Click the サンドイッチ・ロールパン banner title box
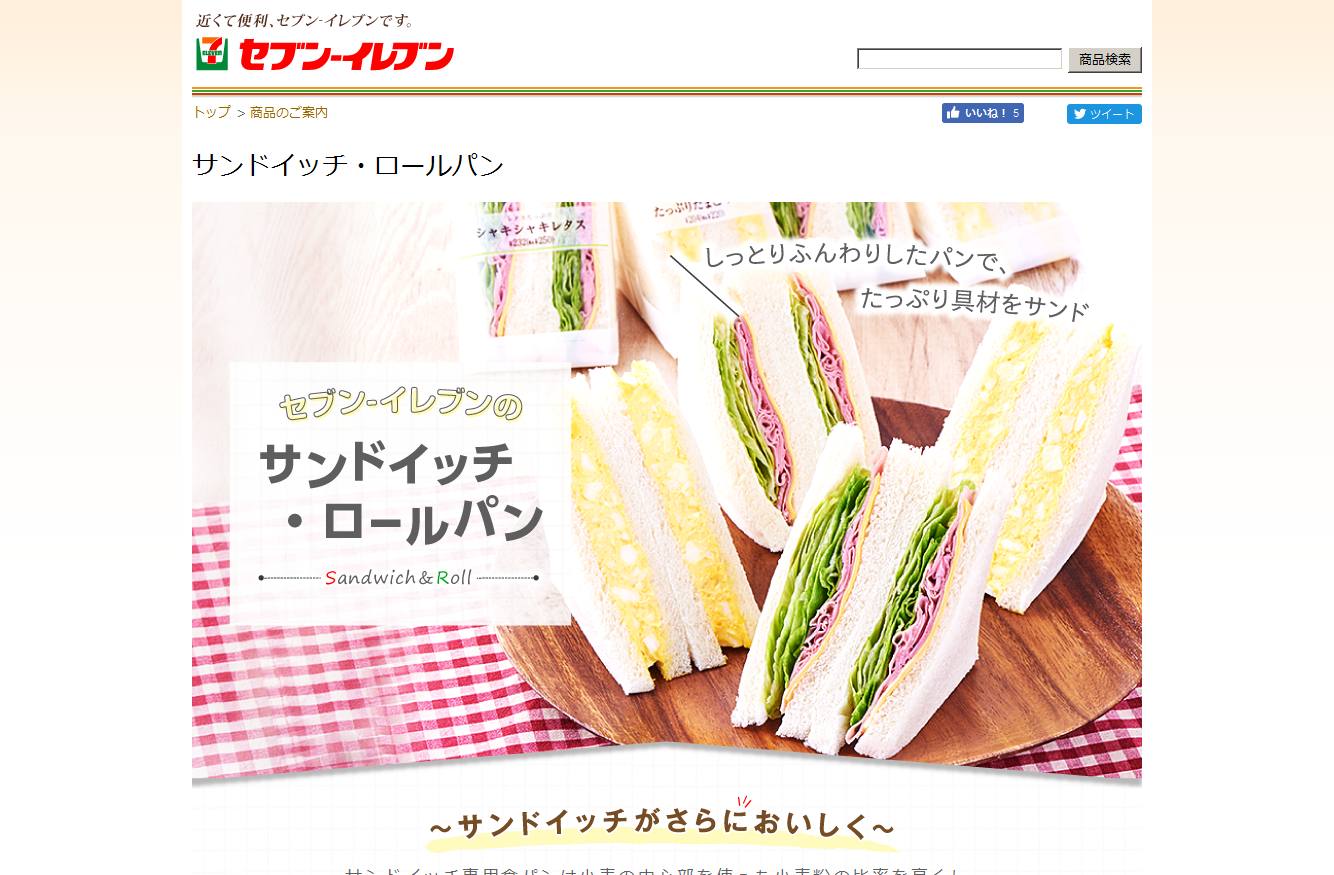This screenshot has width=1334, height=875. tap(400, 494)
